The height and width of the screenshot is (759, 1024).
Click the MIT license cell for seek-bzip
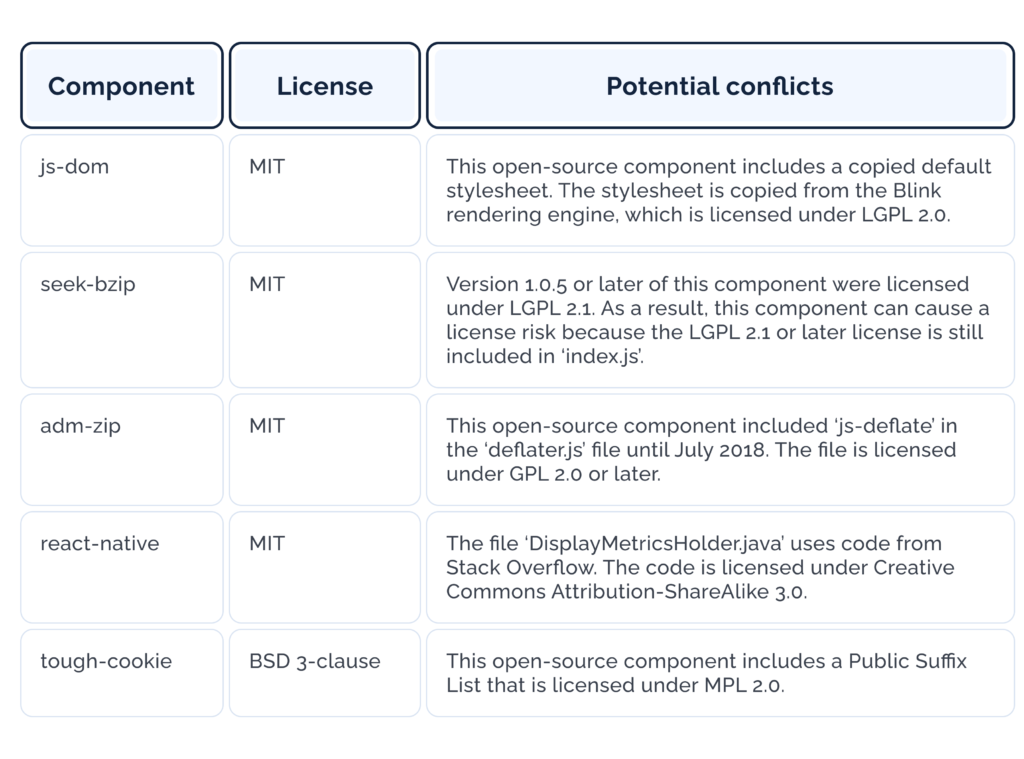(x=324, y=320)
